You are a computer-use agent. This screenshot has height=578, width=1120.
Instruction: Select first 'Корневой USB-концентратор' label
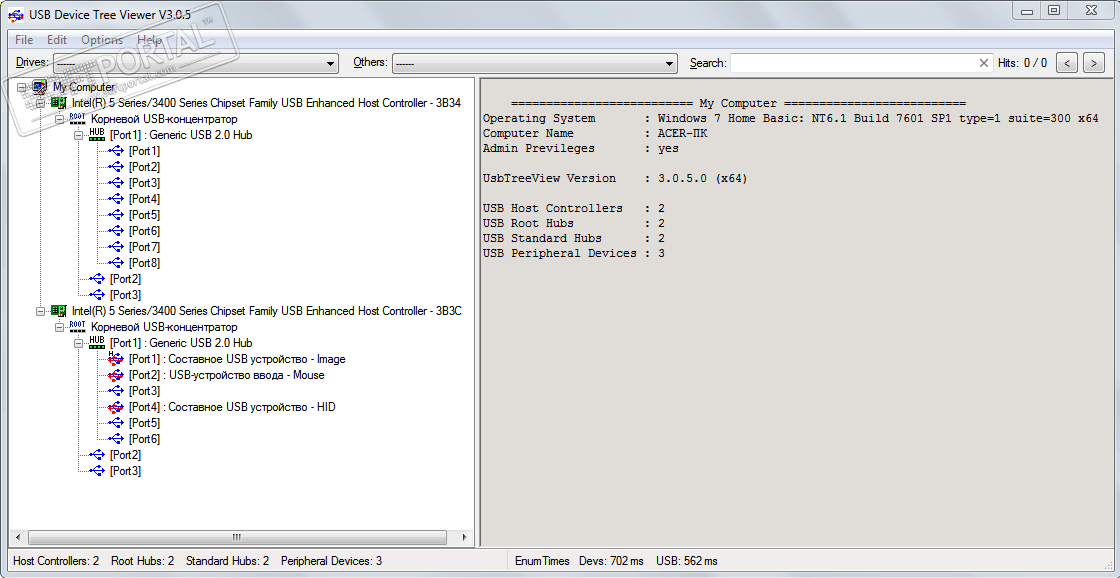click(164, 119)
